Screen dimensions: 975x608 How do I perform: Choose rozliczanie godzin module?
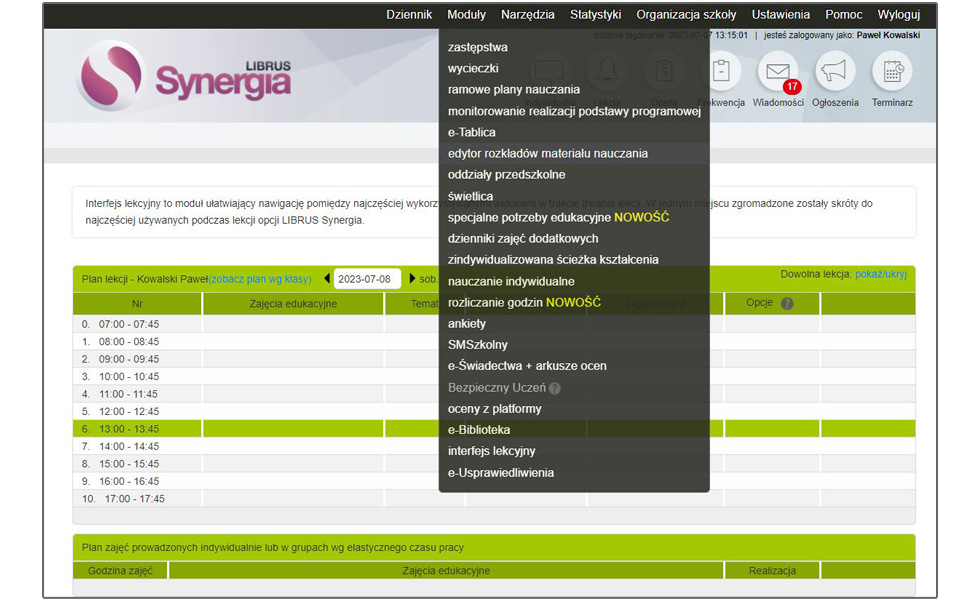(524, 303)
